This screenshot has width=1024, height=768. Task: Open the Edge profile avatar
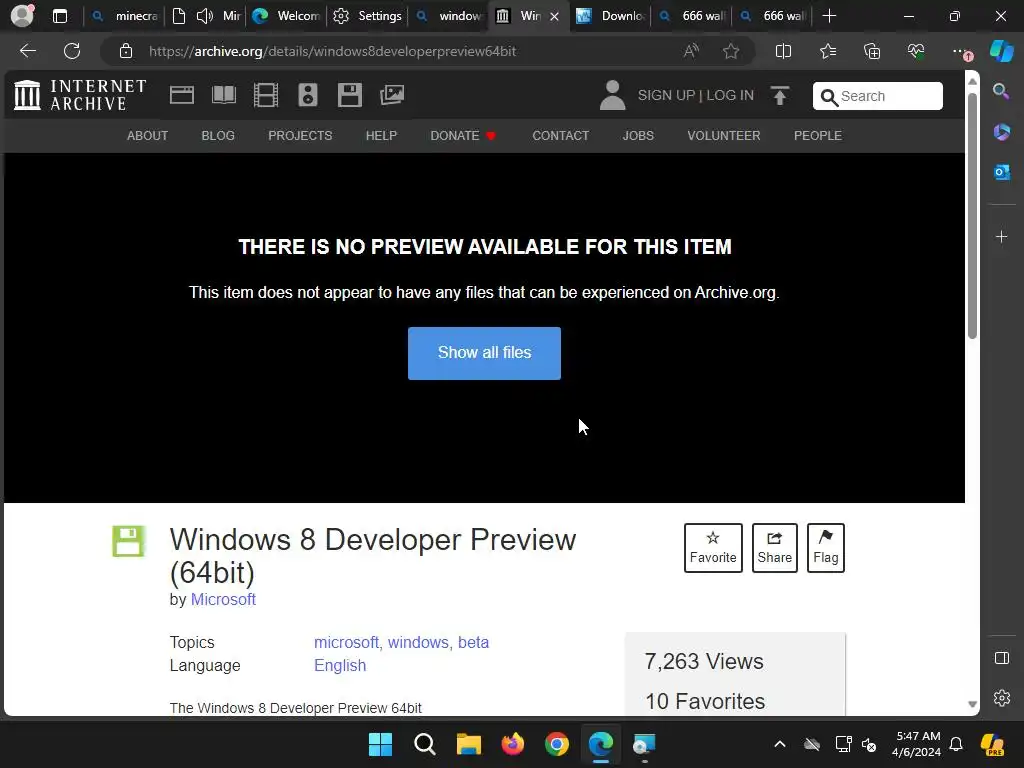(22, 16)
